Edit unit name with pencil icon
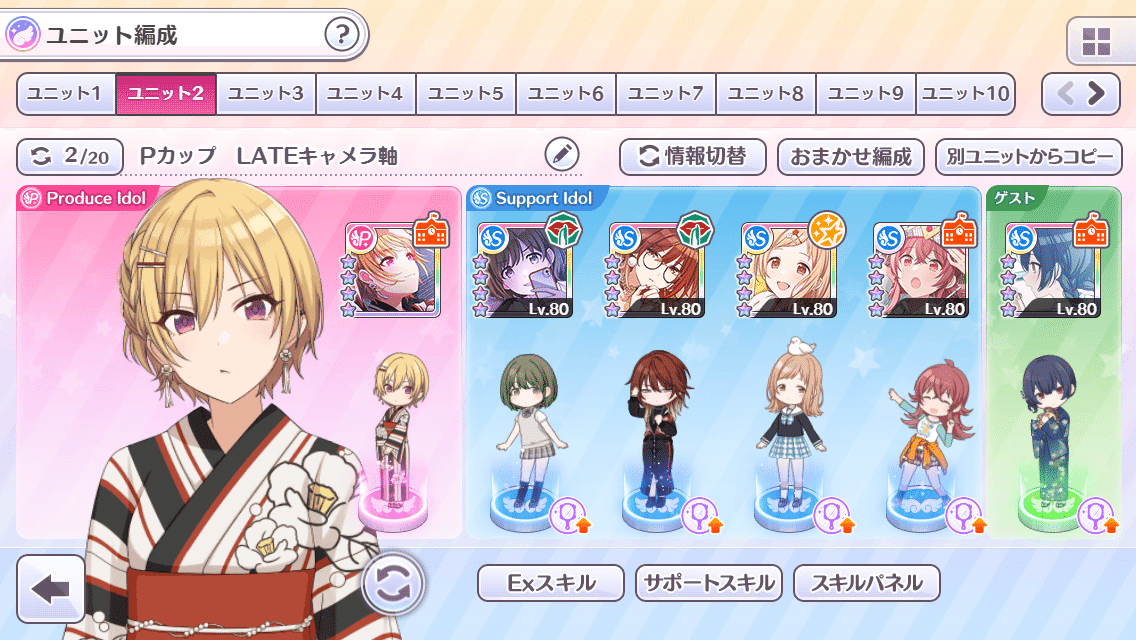The width and height of the screenshot is (1136, 640). click(x=561, y=154)
